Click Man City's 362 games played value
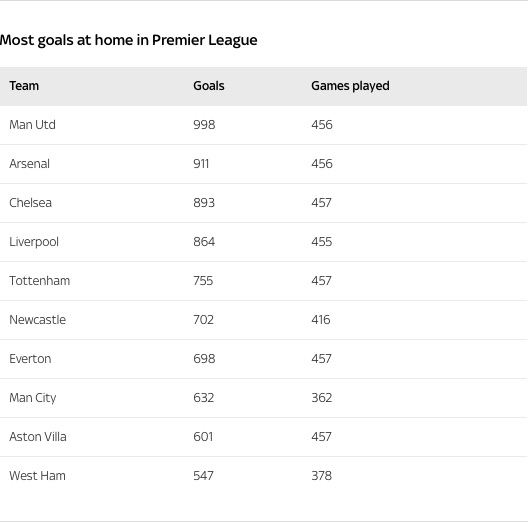529x522 pixels. (322, 398)
